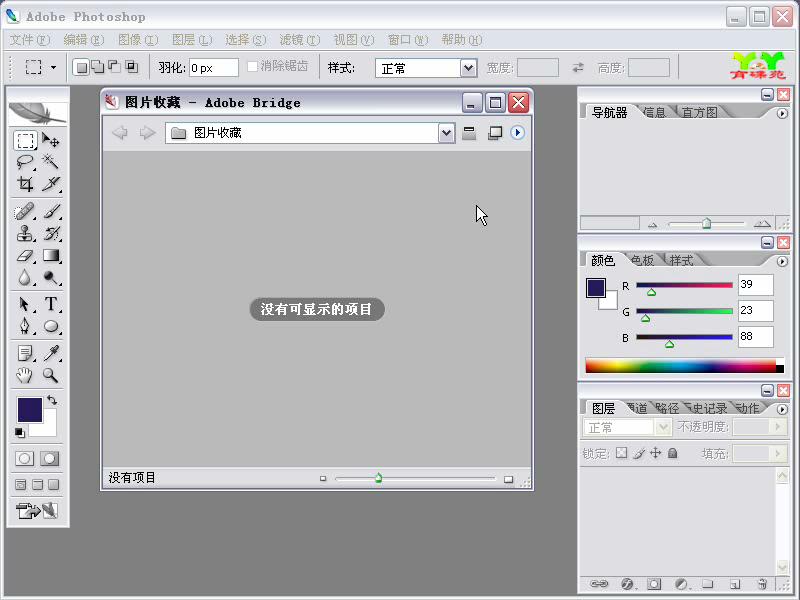The height and width of the screenshot is (600, 800).
Task: Switch to the 直方图 tab
Action: [x=699, y=112]
